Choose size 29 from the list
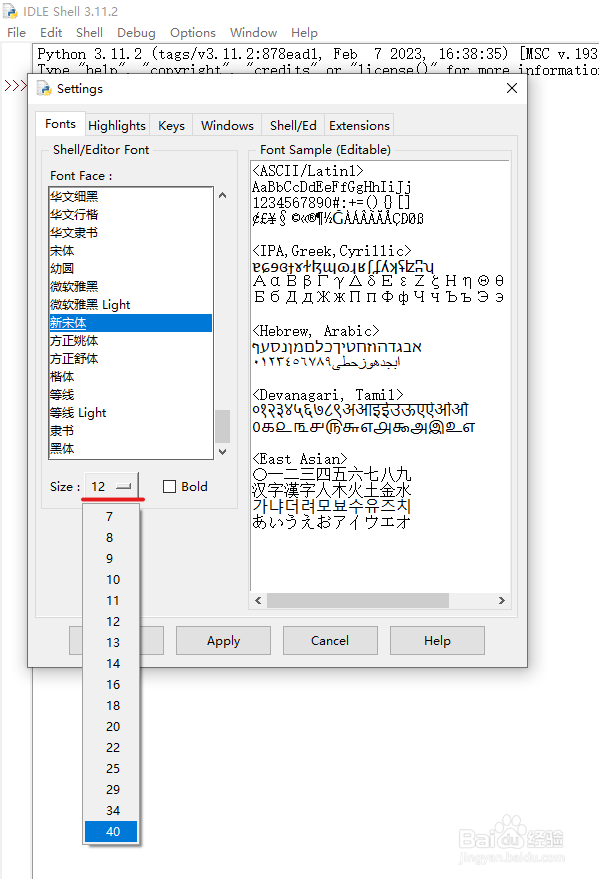Image resolution: width=599 pixels, height=879 pixels. click(111, 790)
